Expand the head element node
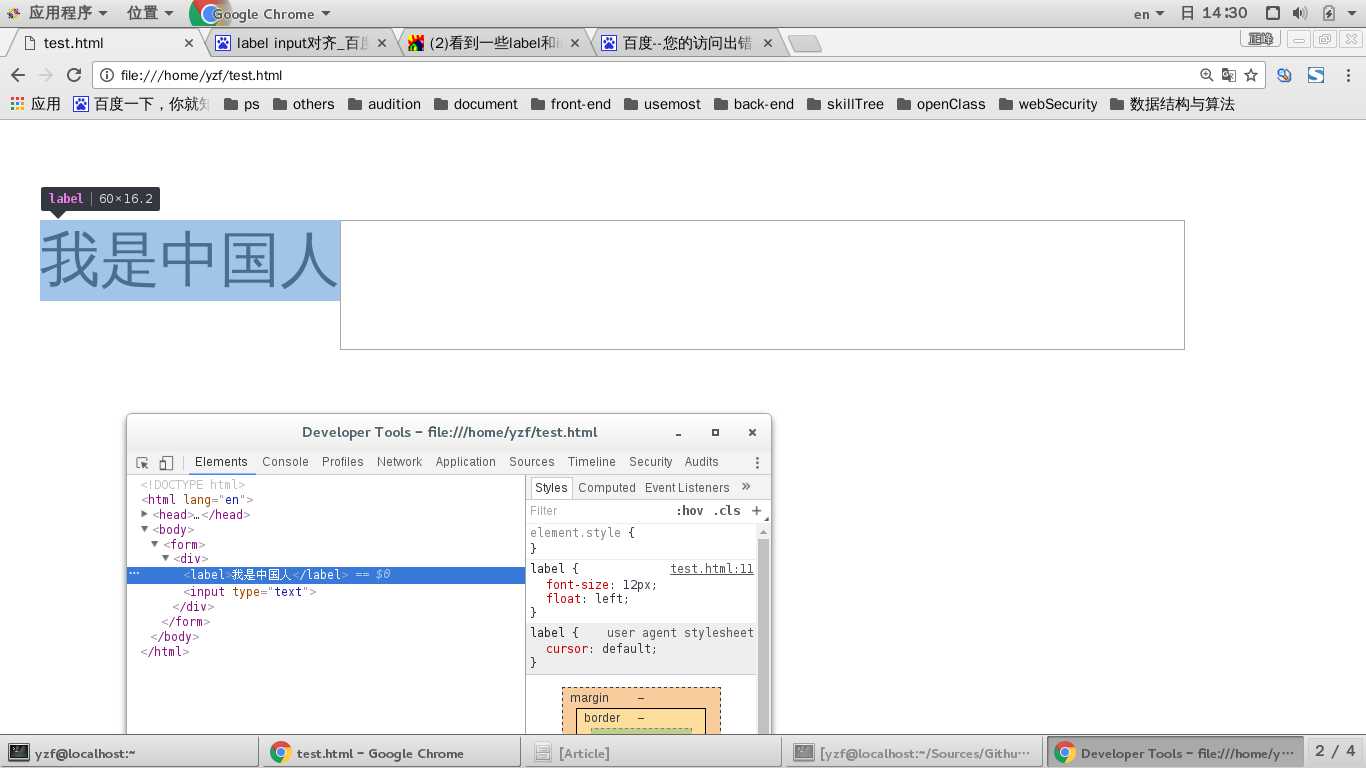 [145, 514]
